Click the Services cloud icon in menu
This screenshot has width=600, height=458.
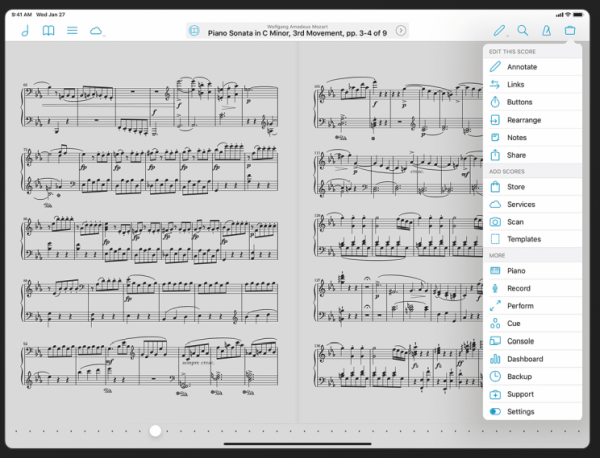495,204
